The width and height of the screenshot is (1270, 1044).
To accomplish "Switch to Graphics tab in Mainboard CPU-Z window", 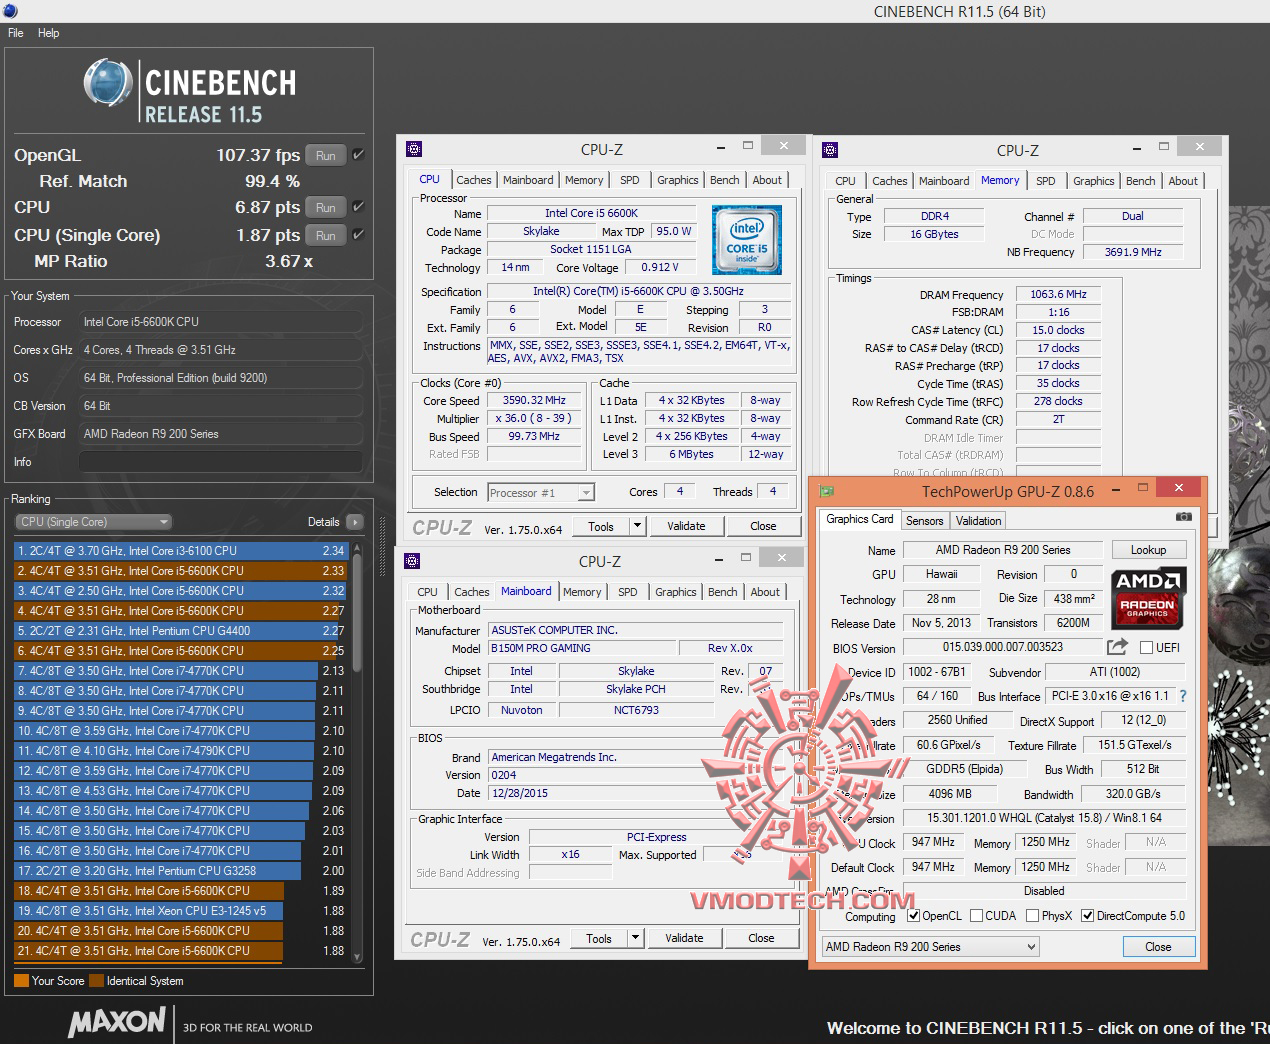I will pos(676,592).
